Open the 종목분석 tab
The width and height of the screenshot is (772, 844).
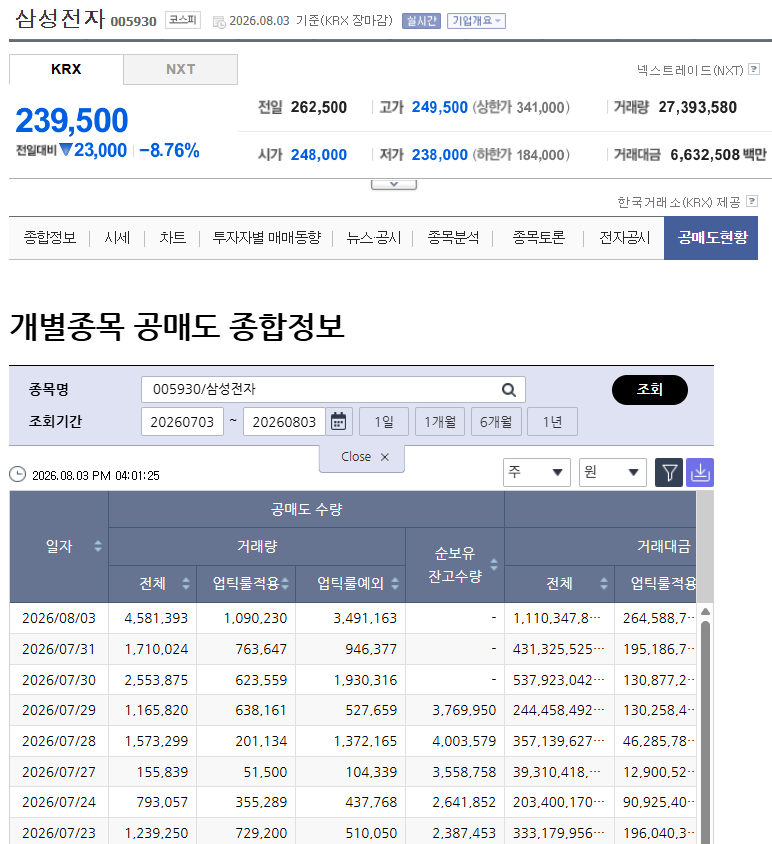(x=453, y=237)
